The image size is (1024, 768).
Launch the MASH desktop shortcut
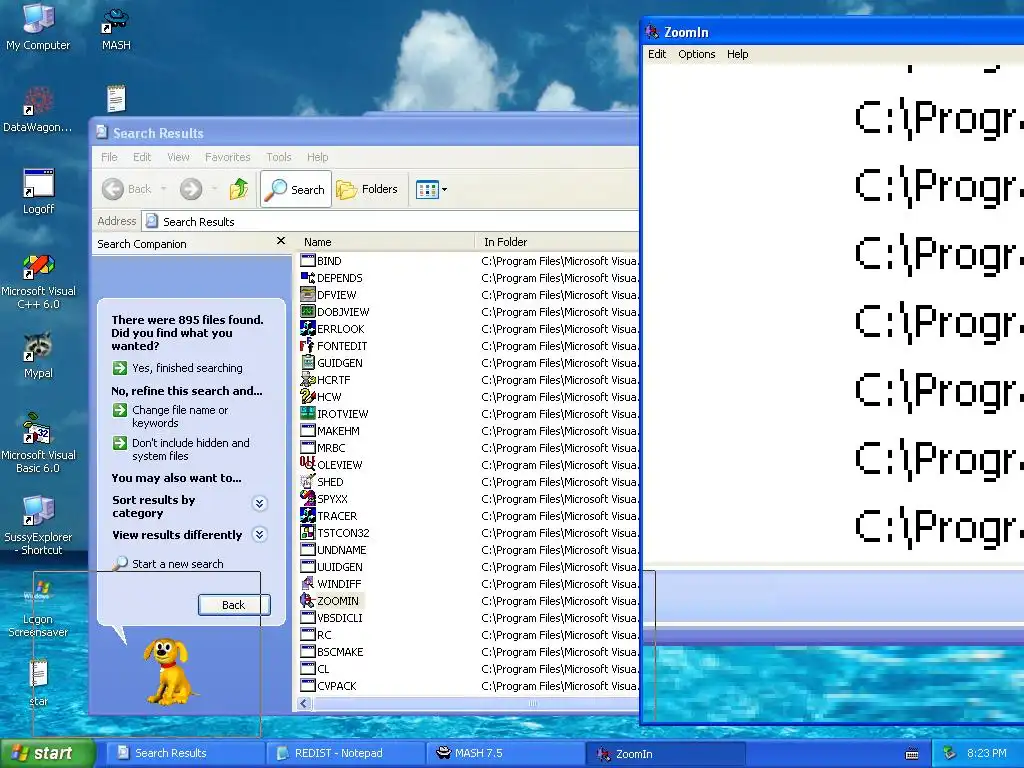(x=116, y=29)
